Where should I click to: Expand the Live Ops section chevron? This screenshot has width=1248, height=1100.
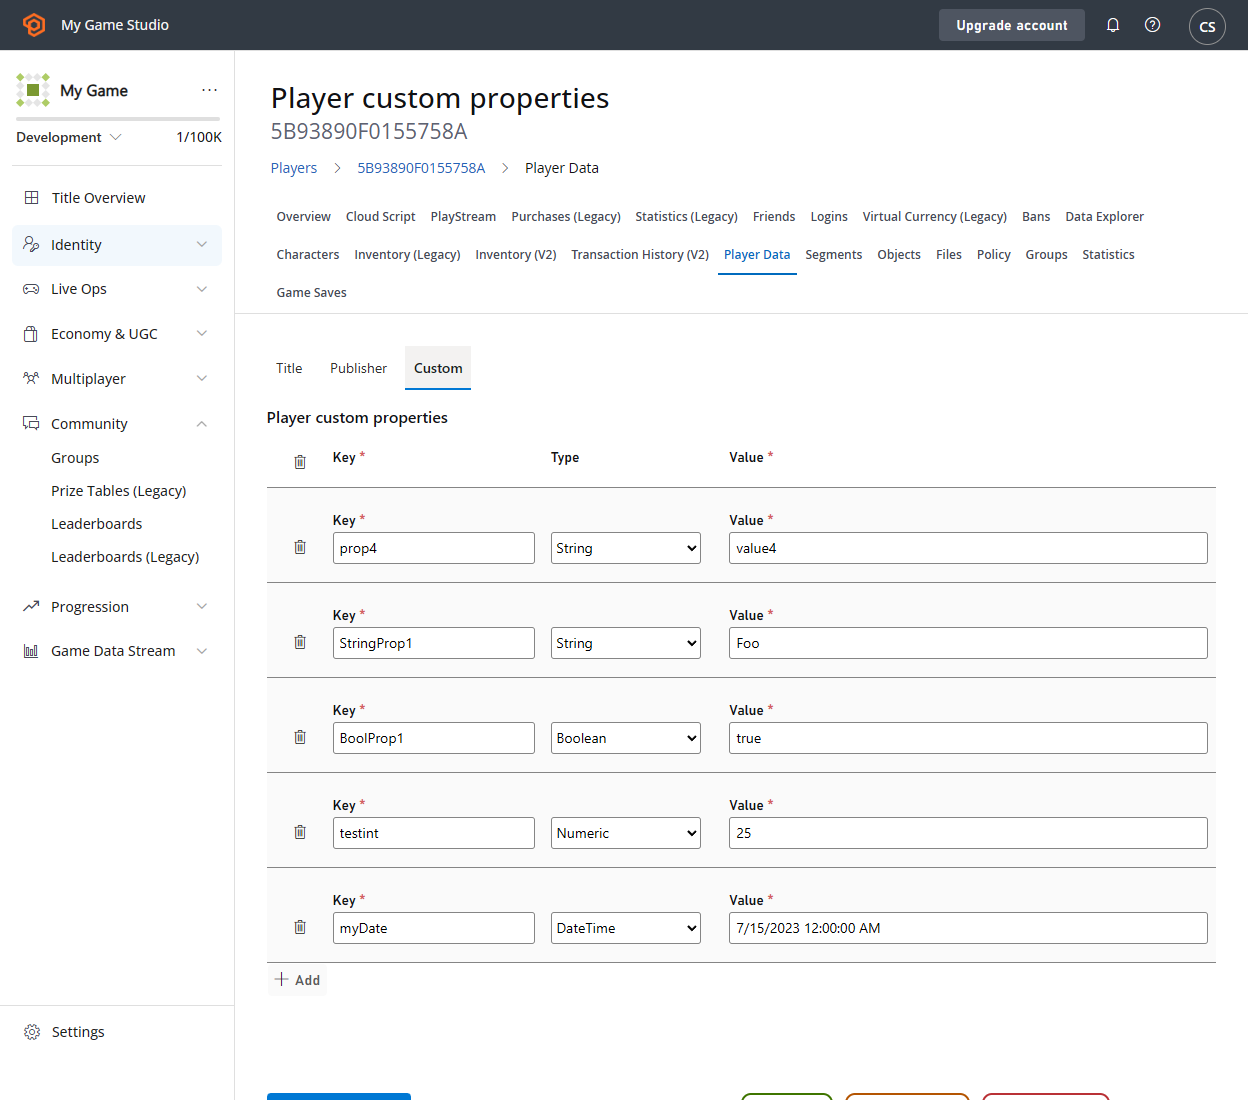point(202,289)
